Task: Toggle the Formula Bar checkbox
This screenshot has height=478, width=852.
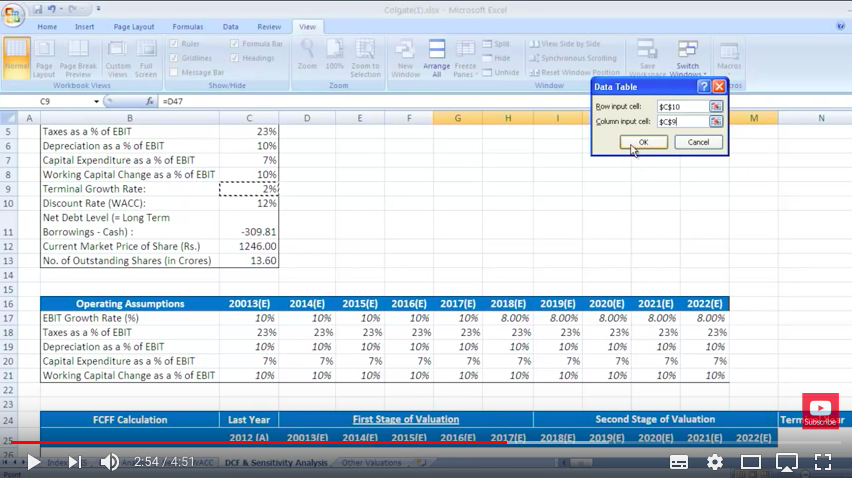Action: (235, 44)
